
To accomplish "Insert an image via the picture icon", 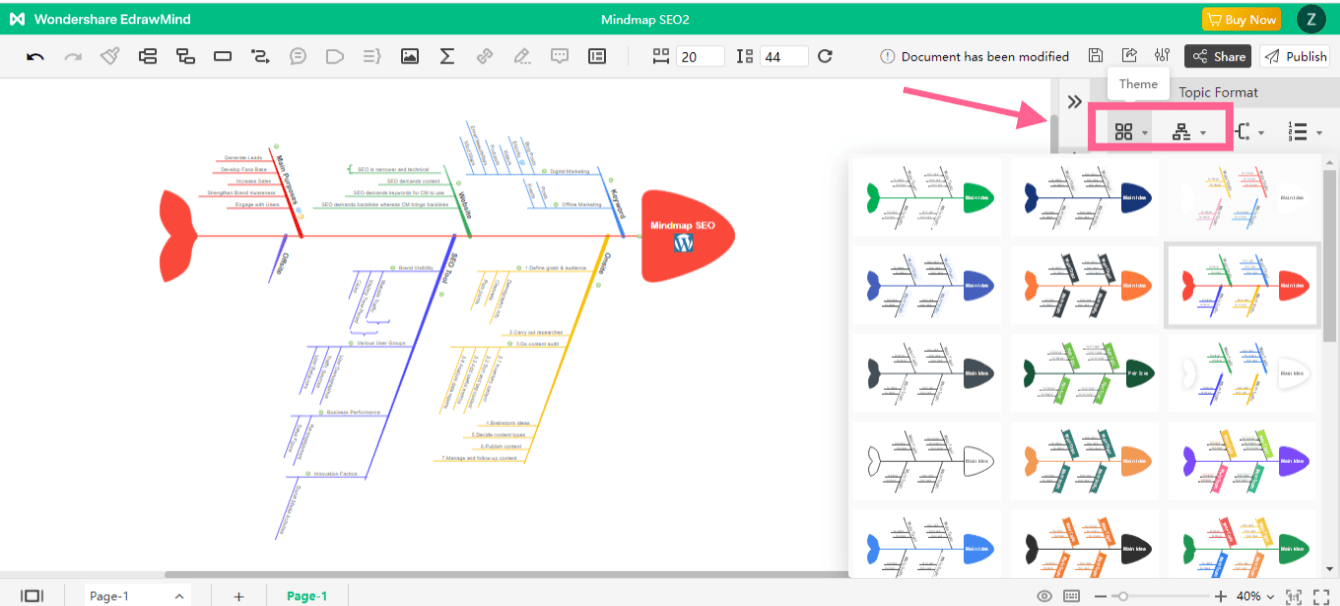I will pos(410,57).
